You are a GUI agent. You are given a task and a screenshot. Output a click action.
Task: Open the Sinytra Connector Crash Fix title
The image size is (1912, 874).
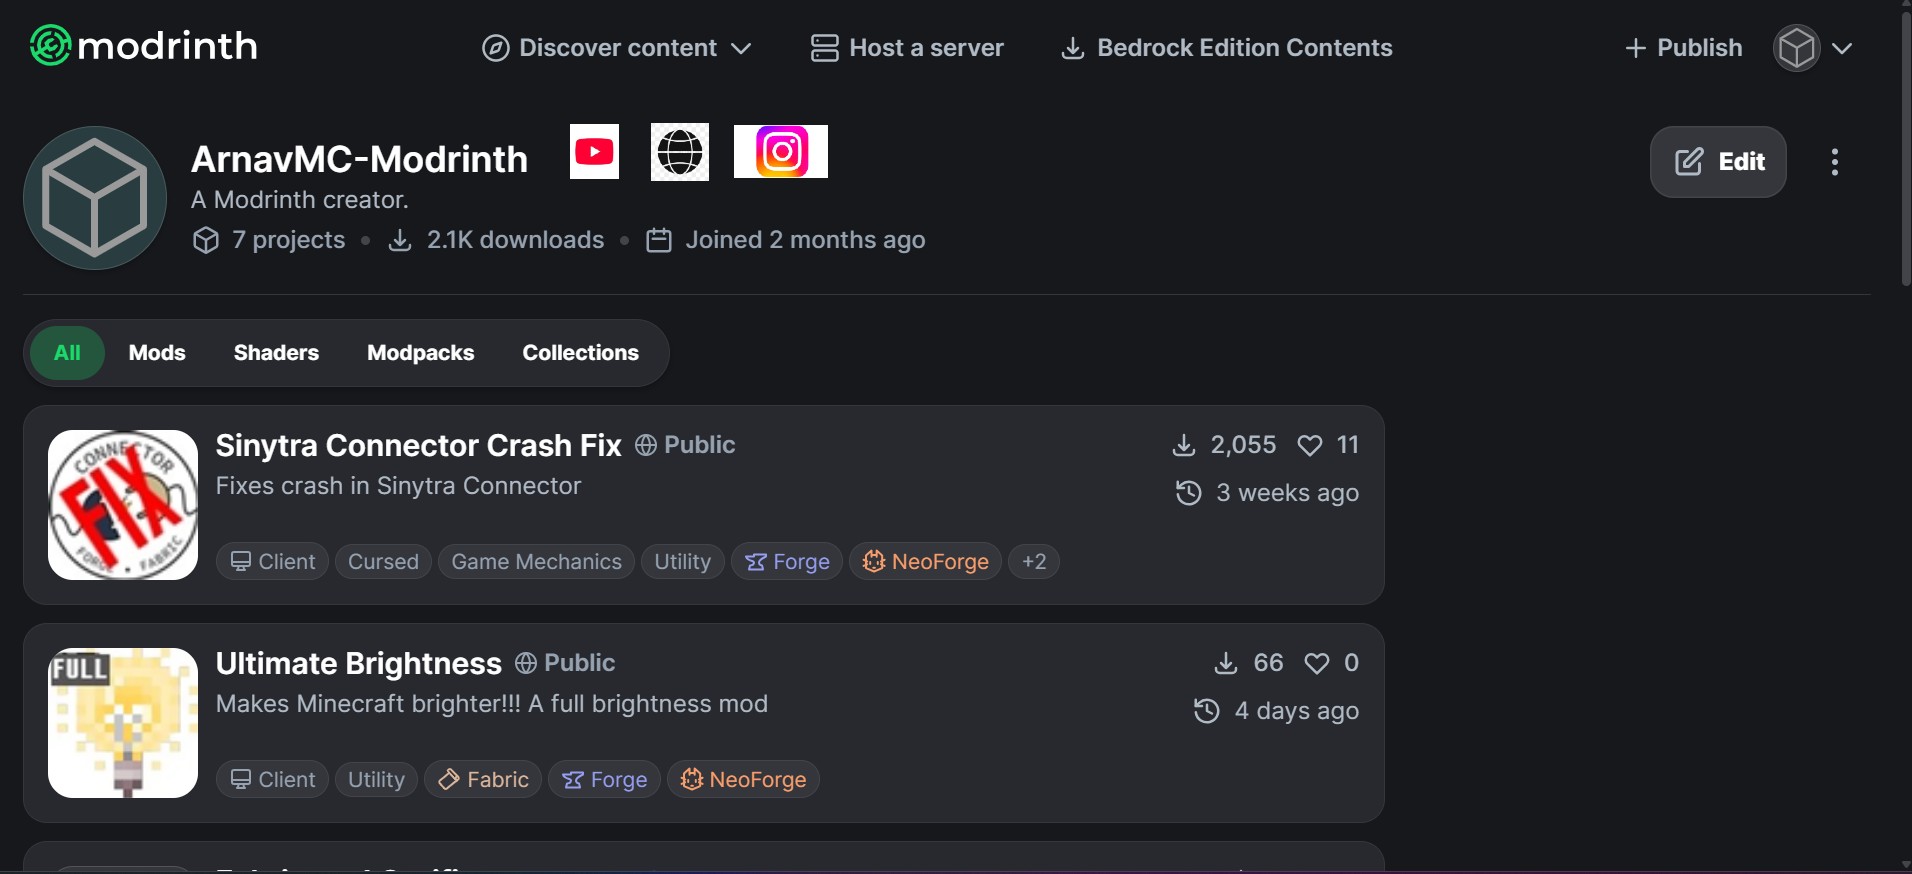419,445
